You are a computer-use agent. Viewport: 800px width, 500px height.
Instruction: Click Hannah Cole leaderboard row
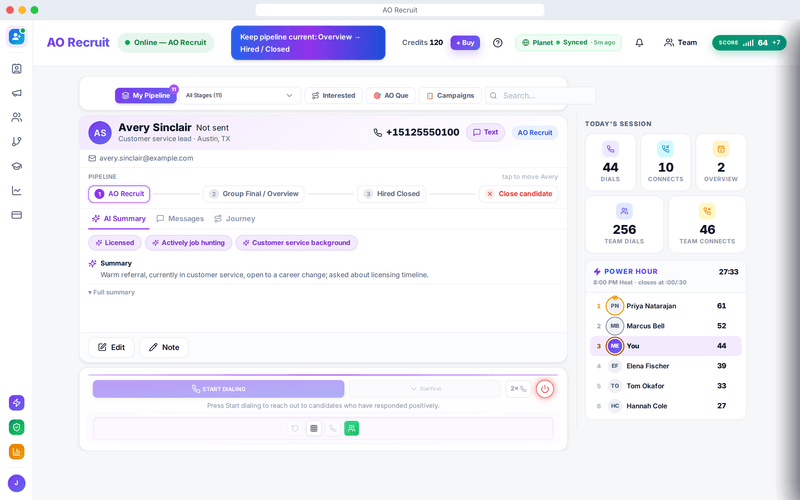[x=666, y=406]
